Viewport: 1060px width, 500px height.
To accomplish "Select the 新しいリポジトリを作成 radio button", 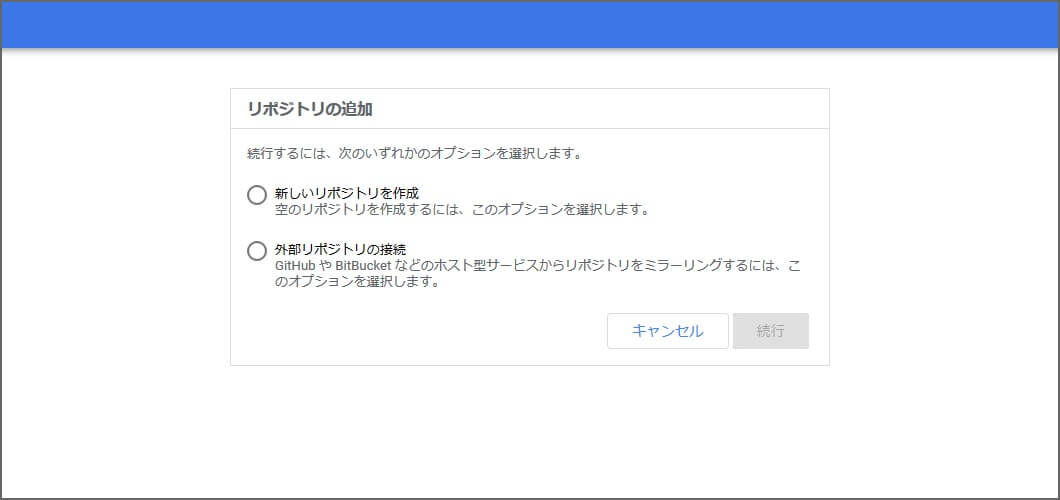I will coord(257,195).
